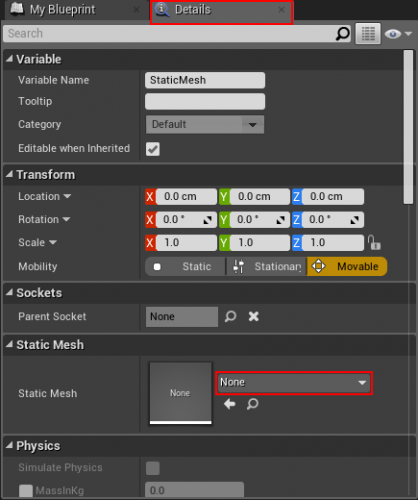
Task: Toggle Editable when Inherited checkbox
Action: point(153,149)
